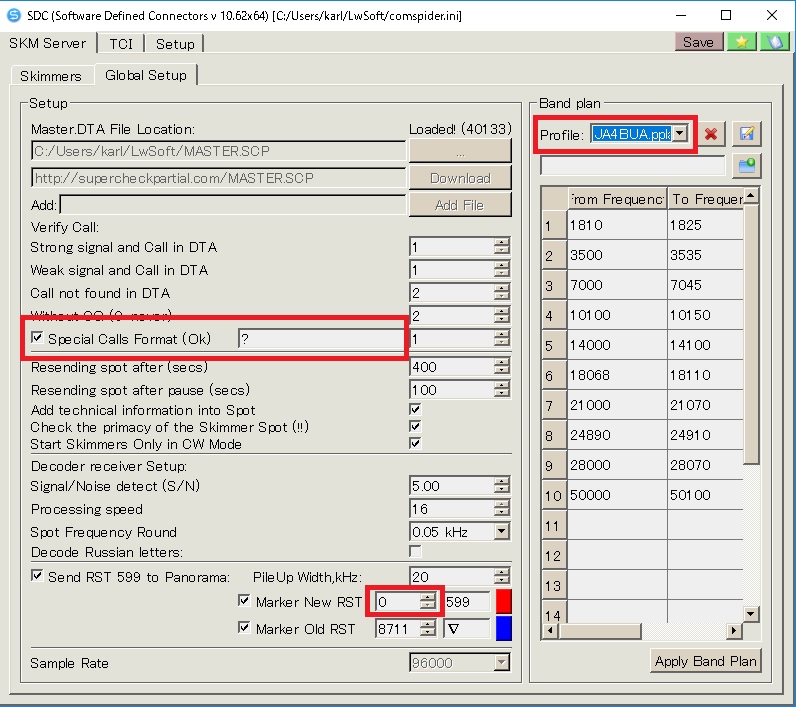This screenshot has height=707, width=796.
Task: Toggle Send RST 599 to Panorama checkbox
Action: pos(37,576)
